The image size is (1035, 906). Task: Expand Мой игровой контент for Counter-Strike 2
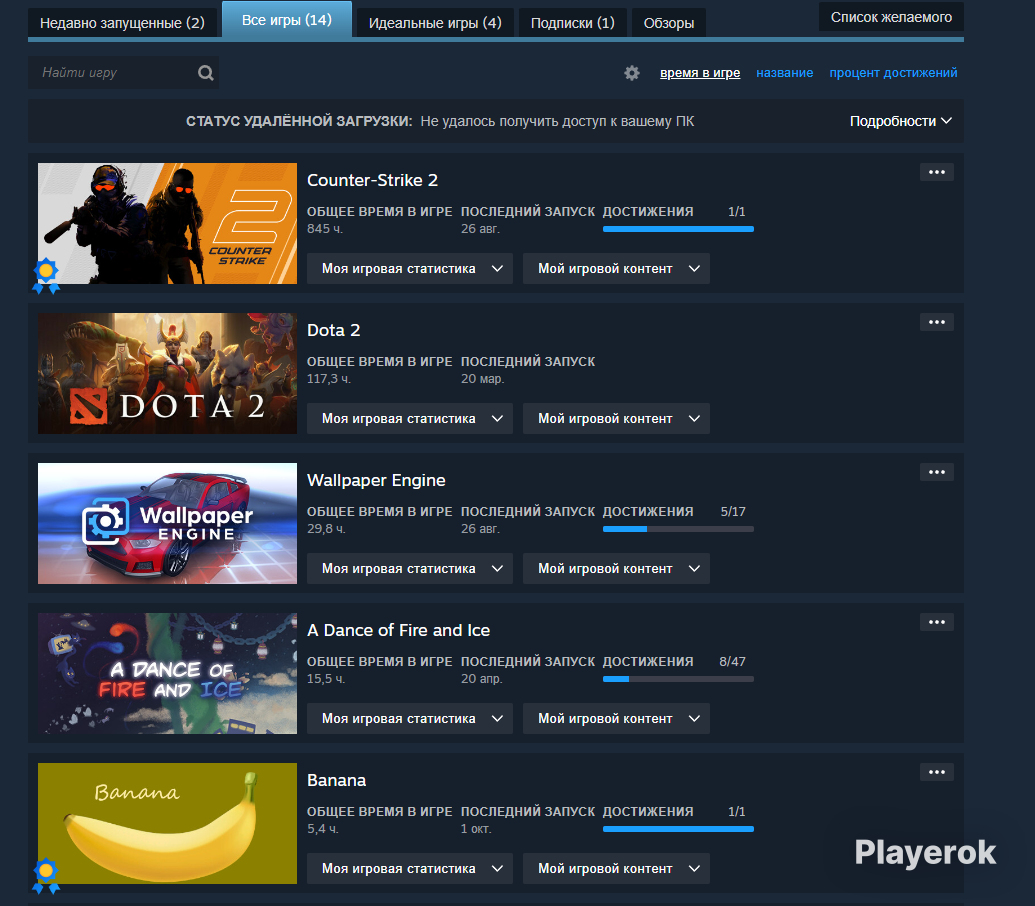617,269
